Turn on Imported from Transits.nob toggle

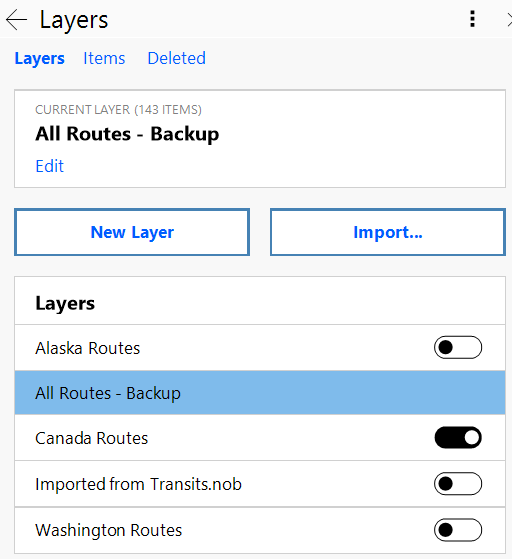coord(458,484)
